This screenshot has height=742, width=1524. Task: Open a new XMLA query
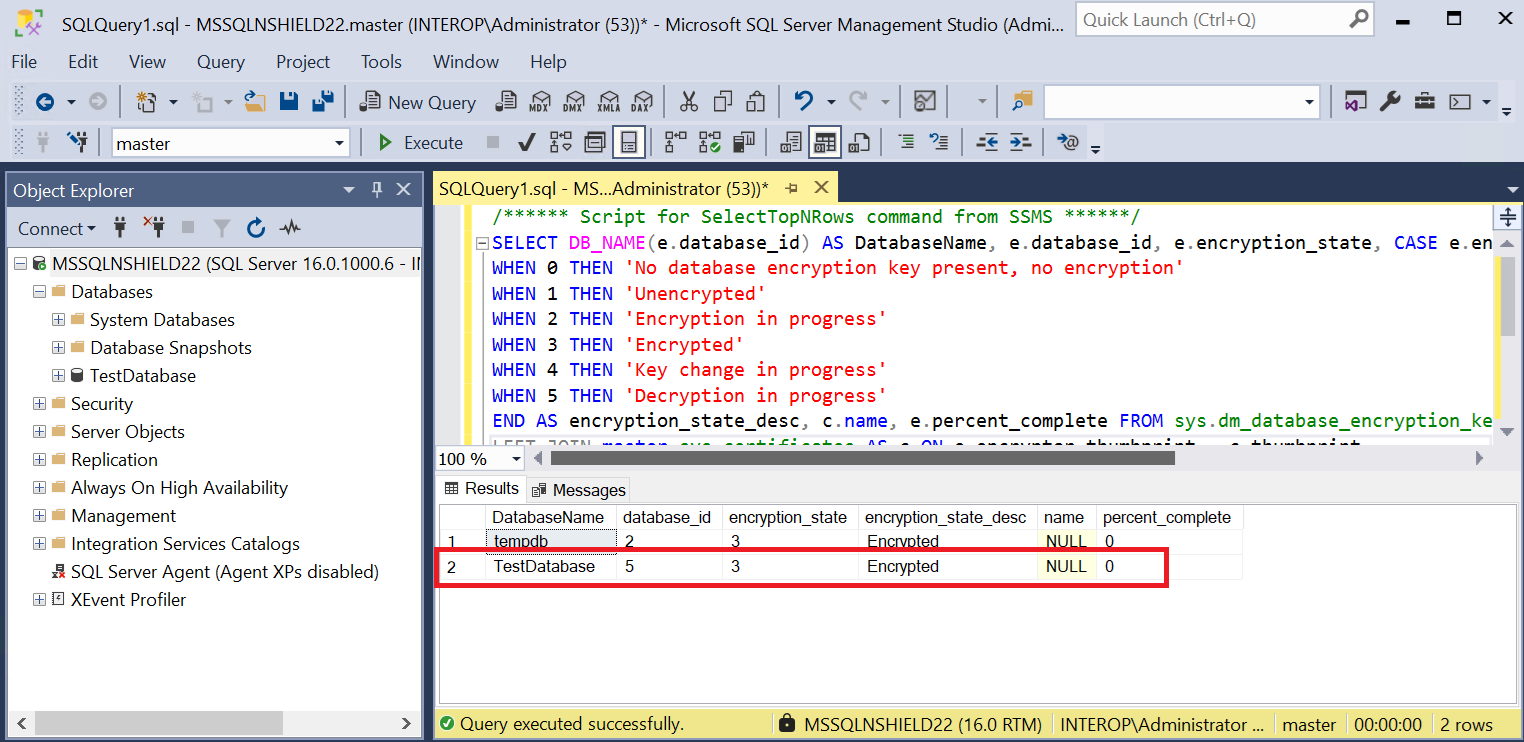tap(607, 102)
